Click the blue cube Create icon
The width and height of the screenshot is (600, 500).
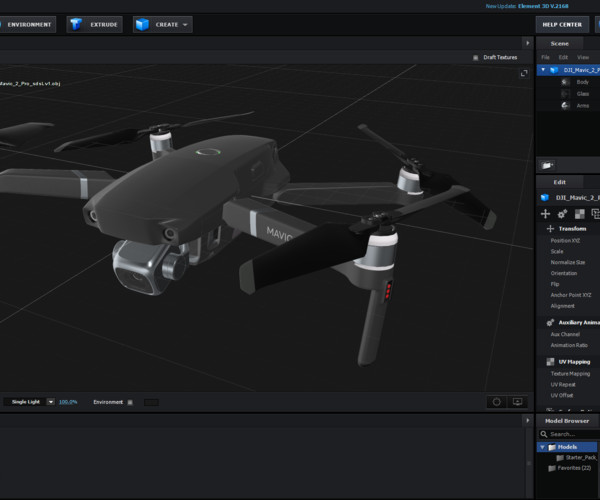tap(142, 24)
